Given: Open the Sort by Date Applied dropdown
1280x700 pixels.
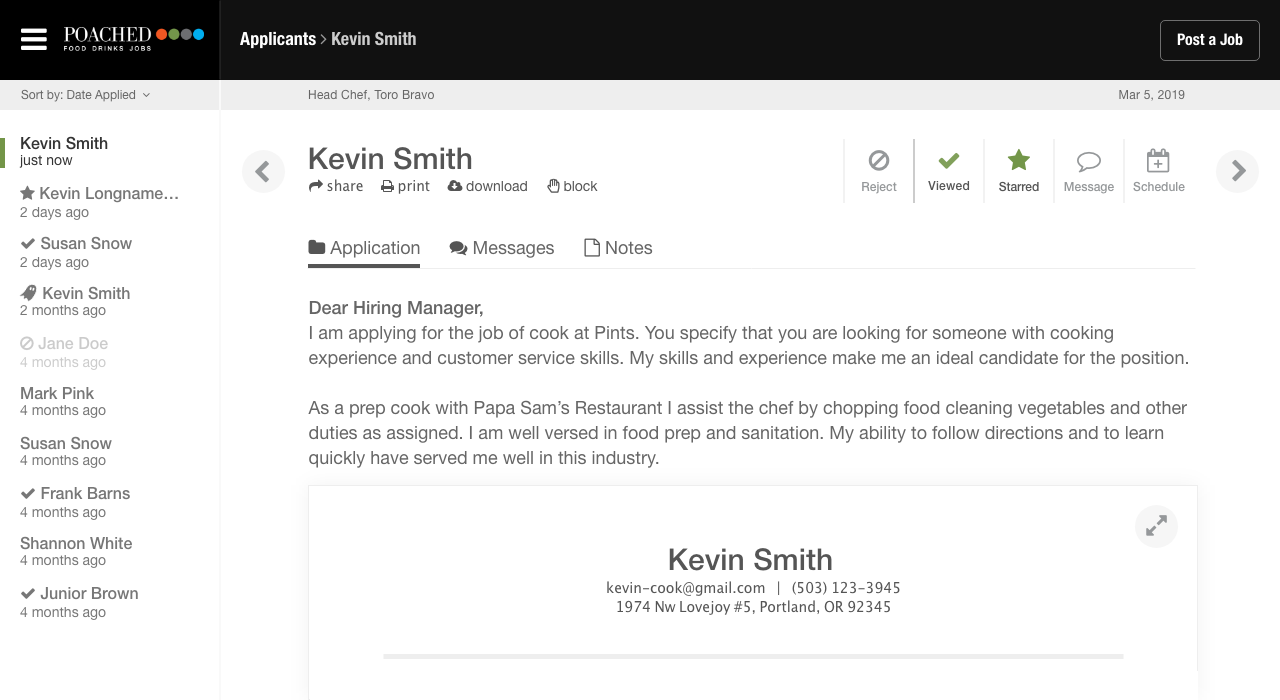Looking at the screenshot, I should 86,95.
